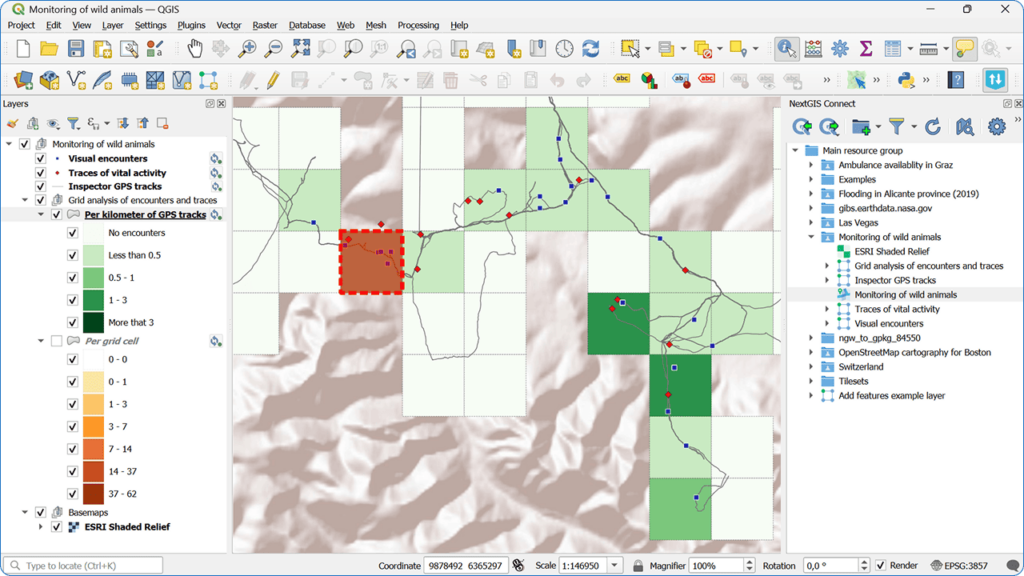The height and width of the screenshot is (576, 1024).
Task: Collapse the Per kilometer of GPS tracks legend
Action: pyautogui.click(x=39, y=213)
